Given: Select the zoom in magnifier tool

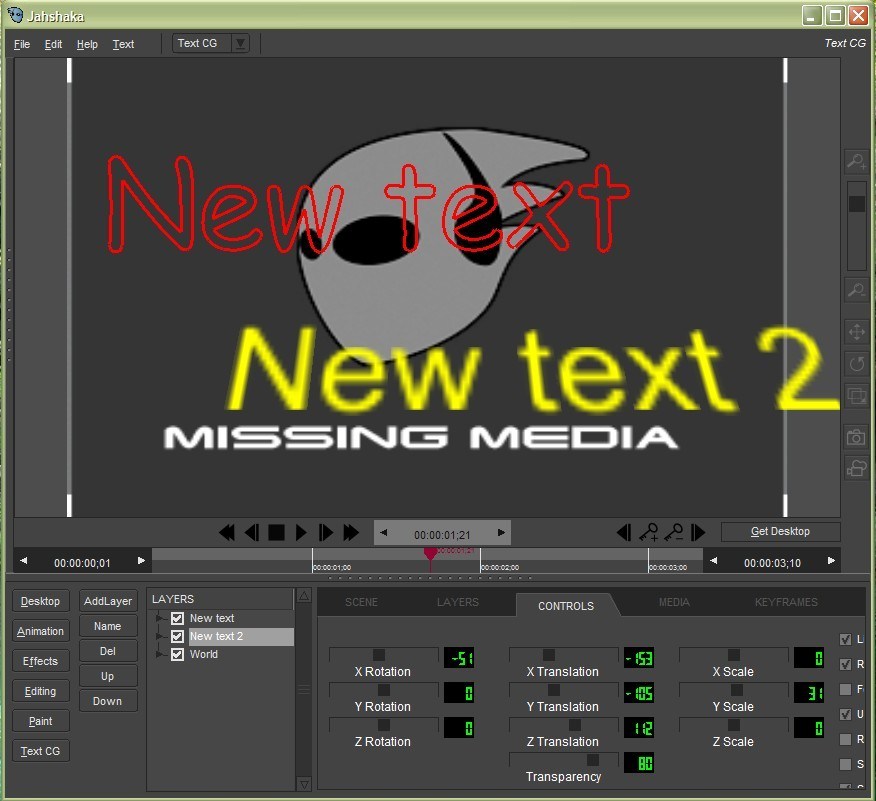Looking at the screenshot, I should [856, 162].
